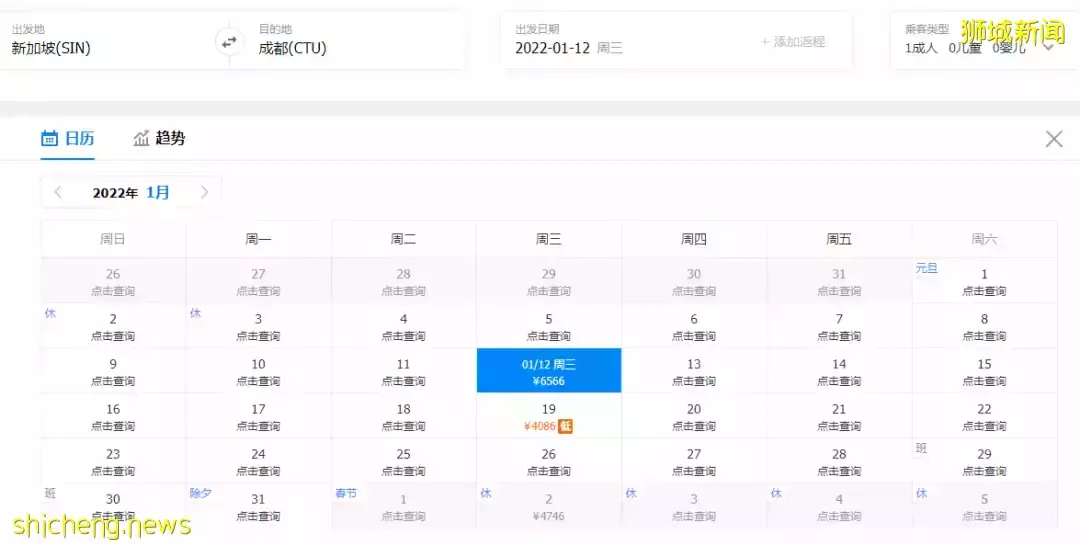Query fares for December 28 cell
Viewport: 1080px width, 545px height.
coord(404,281)
